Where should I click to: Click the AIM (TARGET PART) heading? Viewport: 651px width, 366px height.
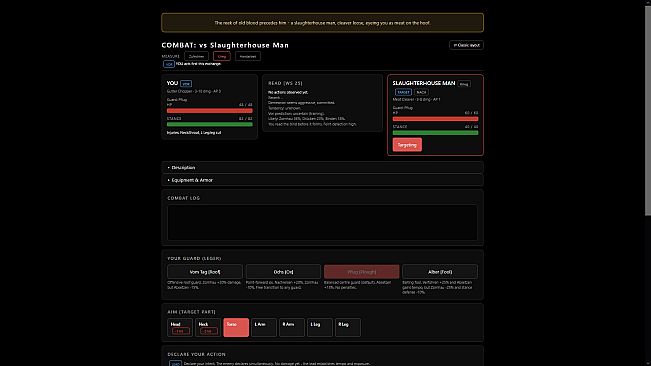coord(191,312)
